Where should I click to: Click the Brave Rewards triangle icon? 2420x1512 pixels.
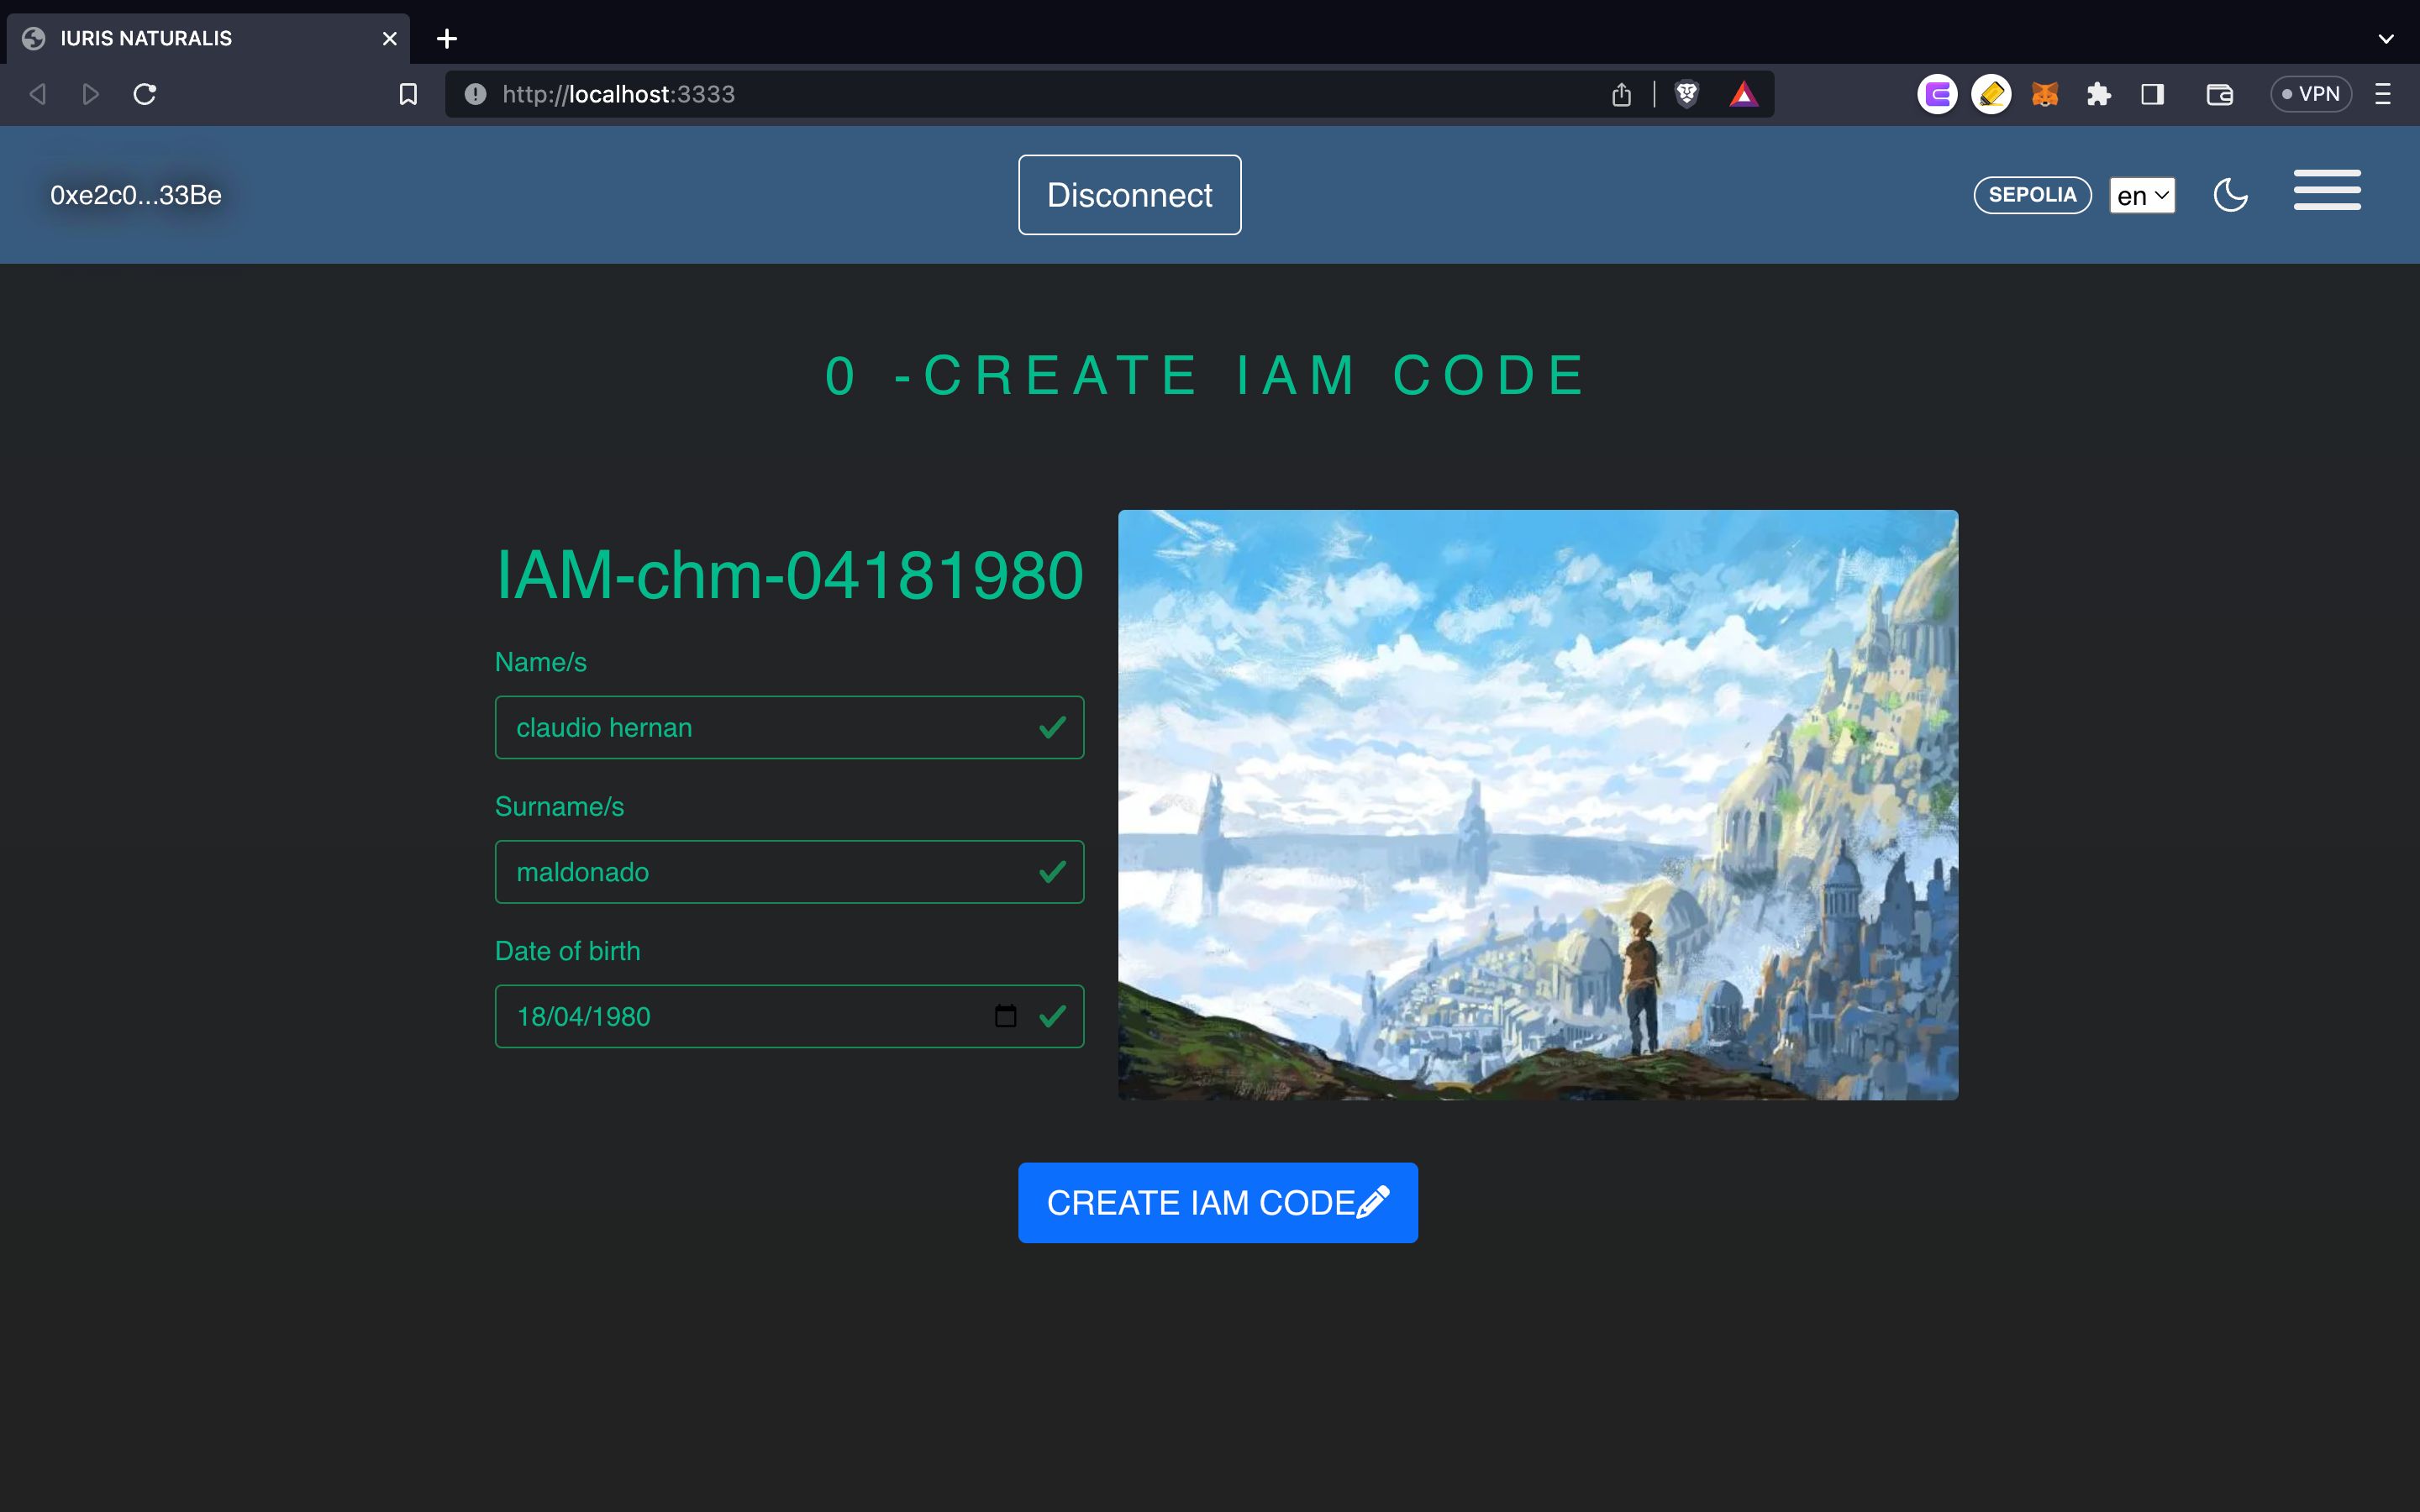tap(1743, 94)
